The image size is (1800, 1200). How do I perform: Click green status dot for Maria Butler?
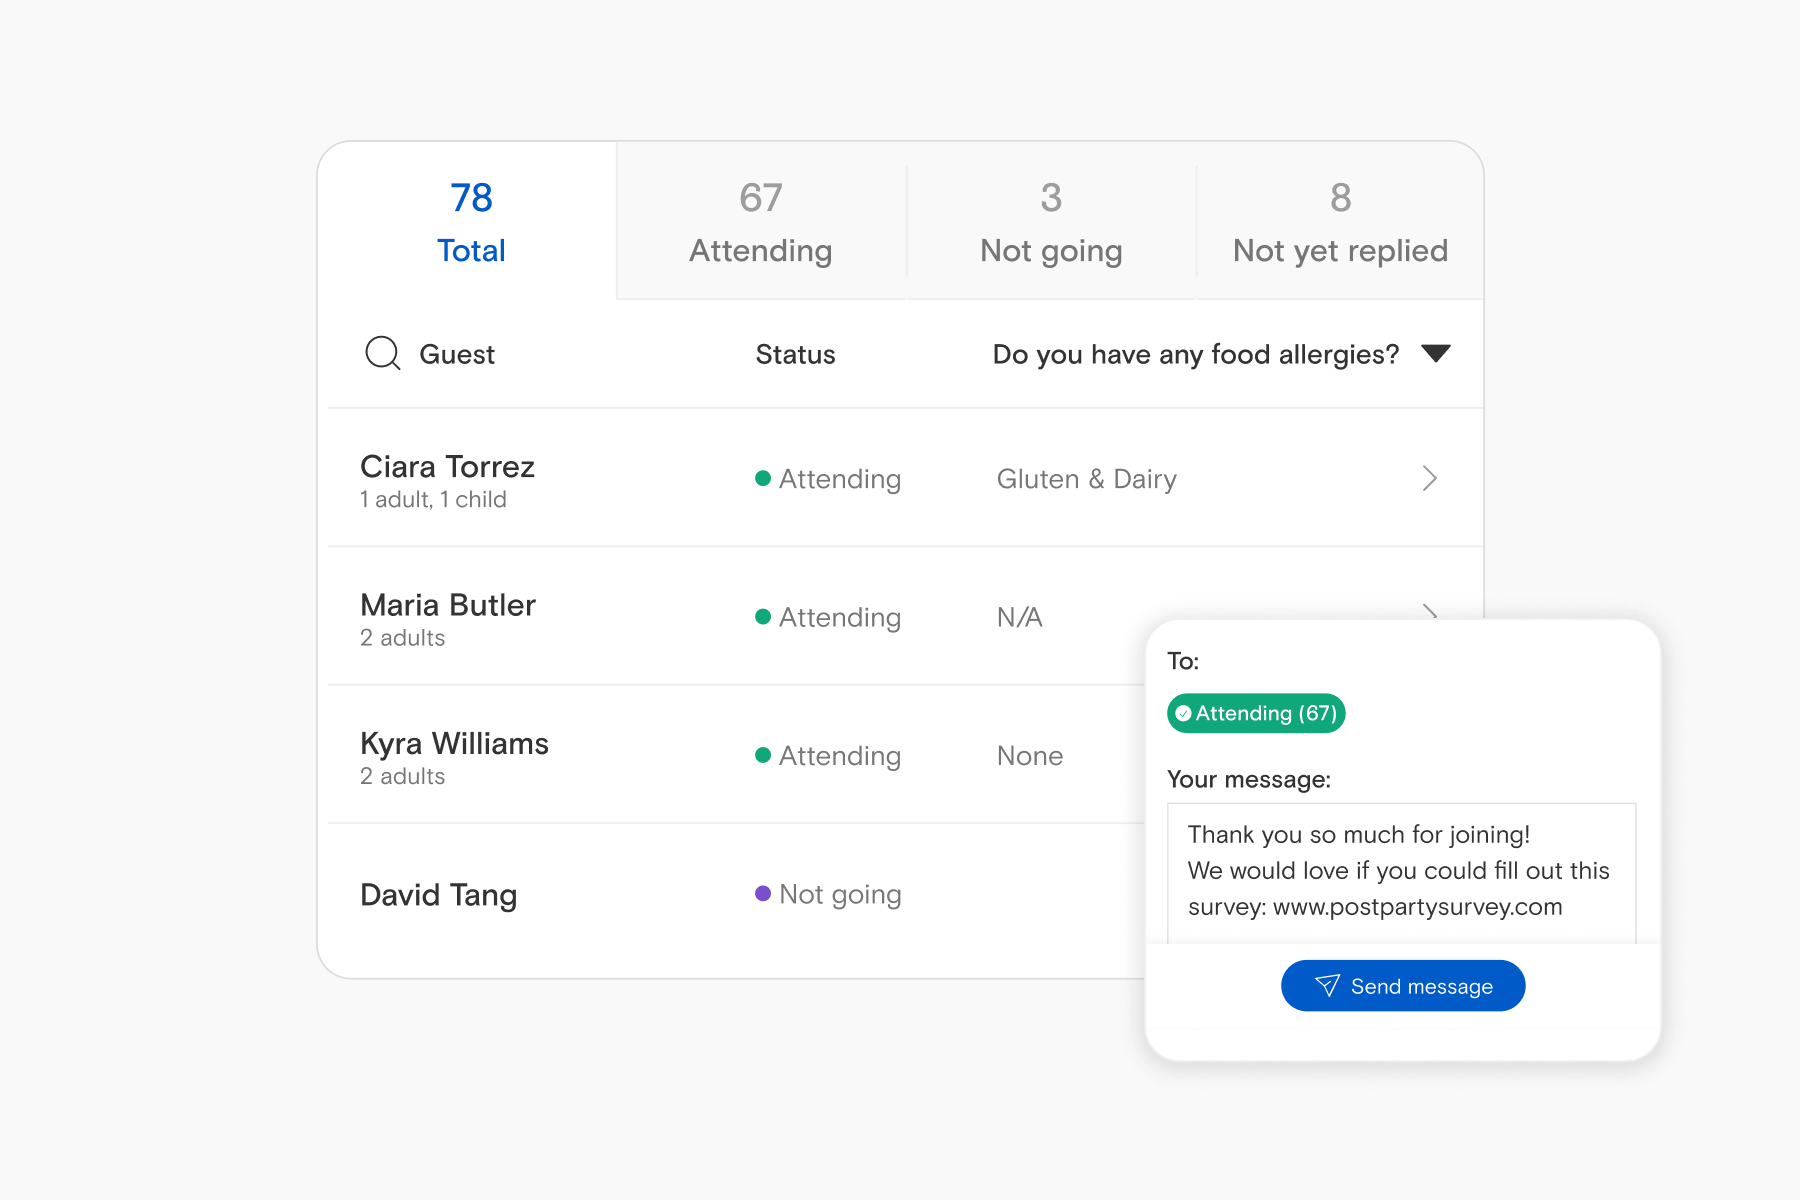coord(763,617)
